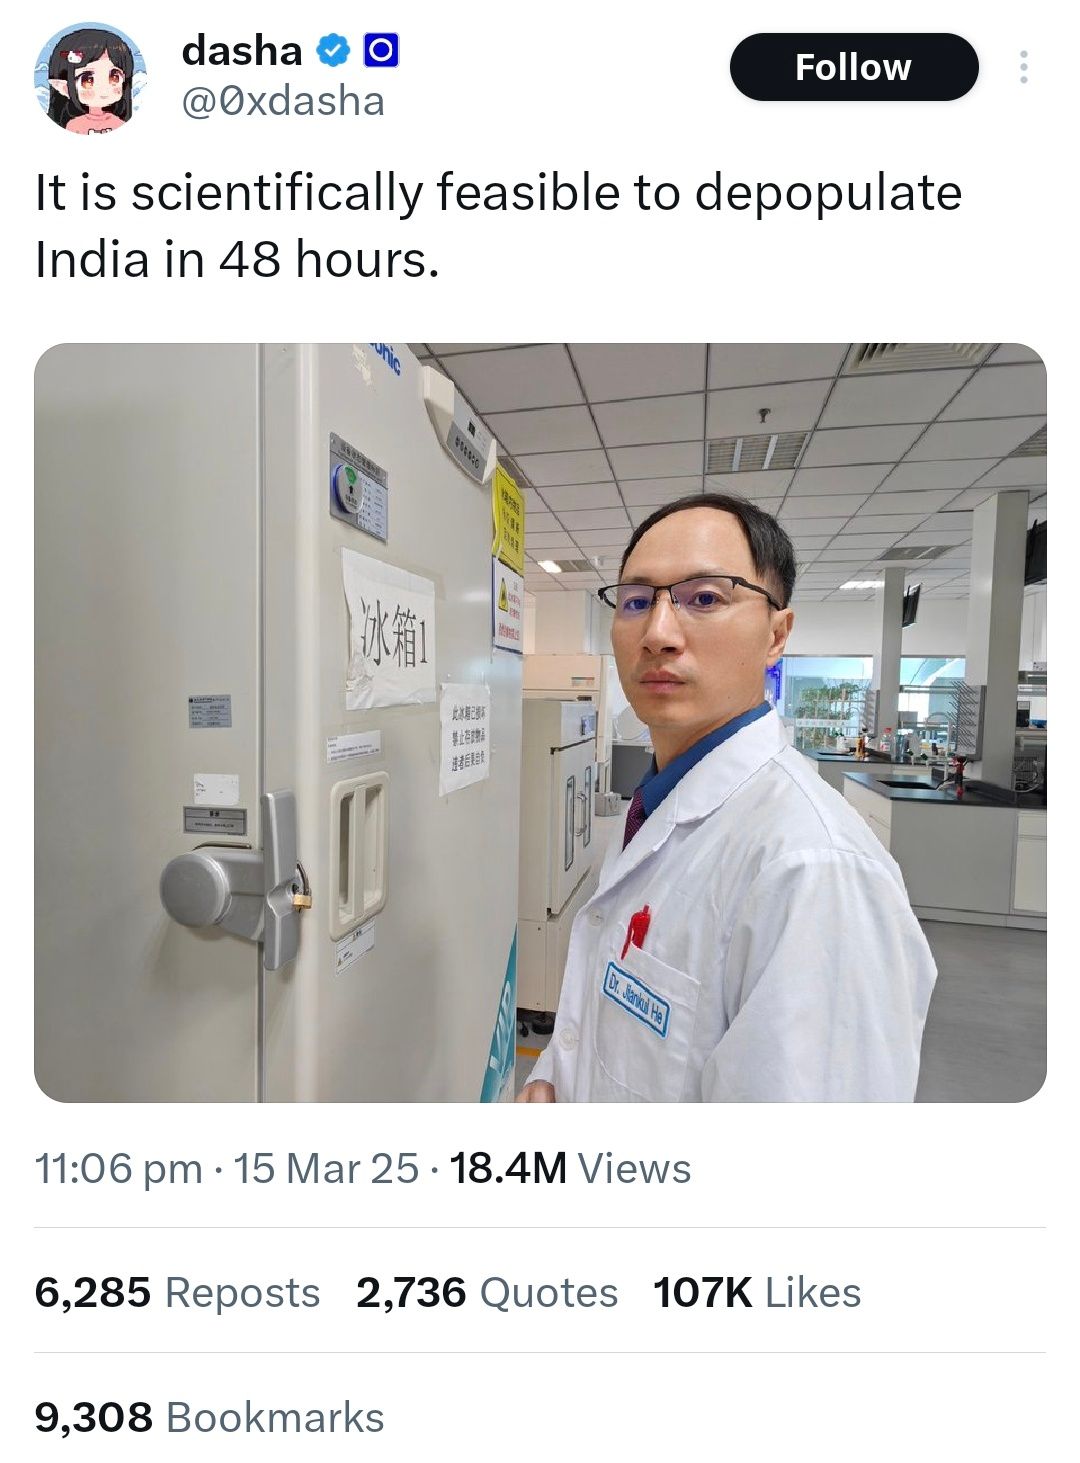Click the 15 Mar 25 date
The height and width of the screenshot is (1463, 1080).
coord(326,1168)
